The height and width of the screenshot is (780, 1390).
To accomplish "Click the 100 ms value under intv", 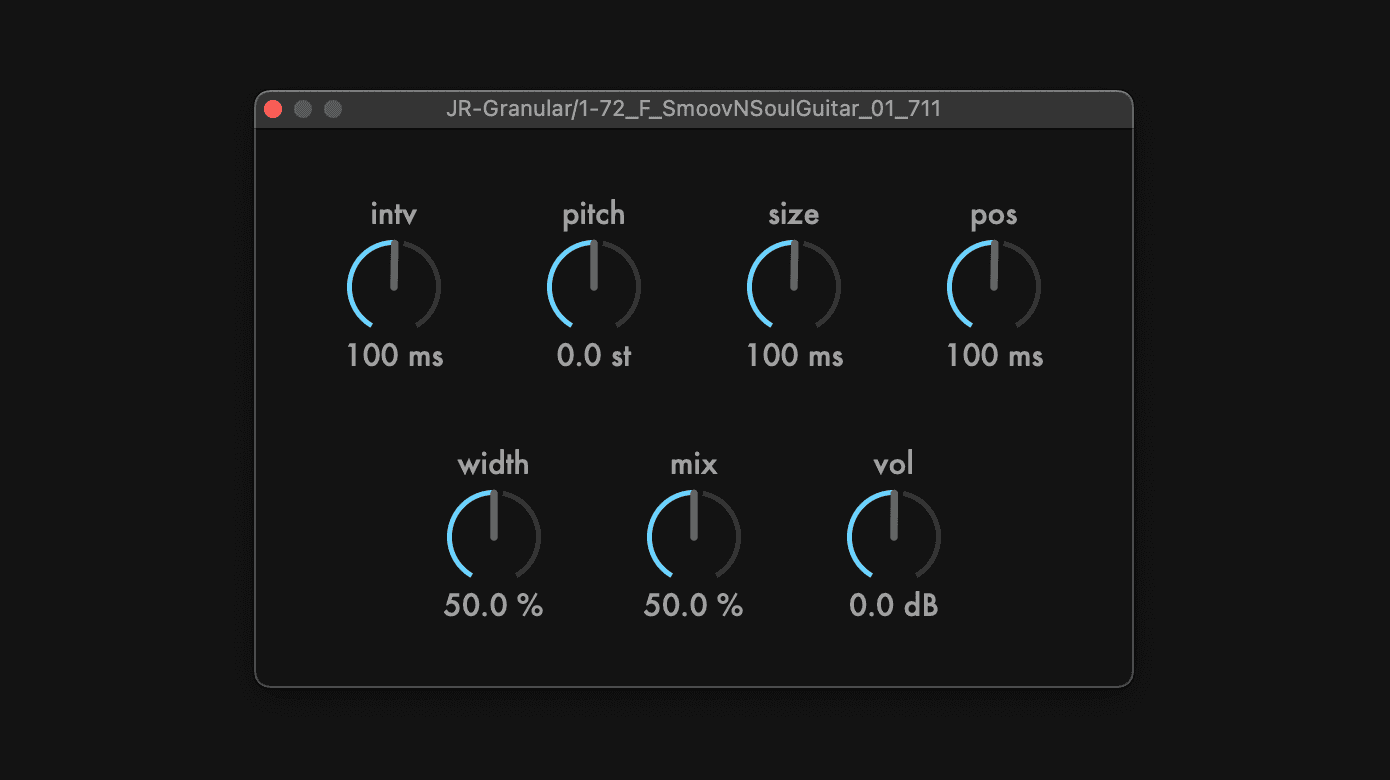I will (x=394, y=356).
